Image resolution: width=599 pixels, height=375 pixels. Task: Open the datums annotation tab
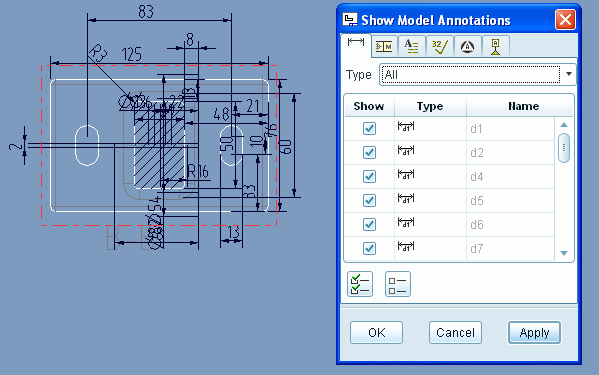(495, 47)
